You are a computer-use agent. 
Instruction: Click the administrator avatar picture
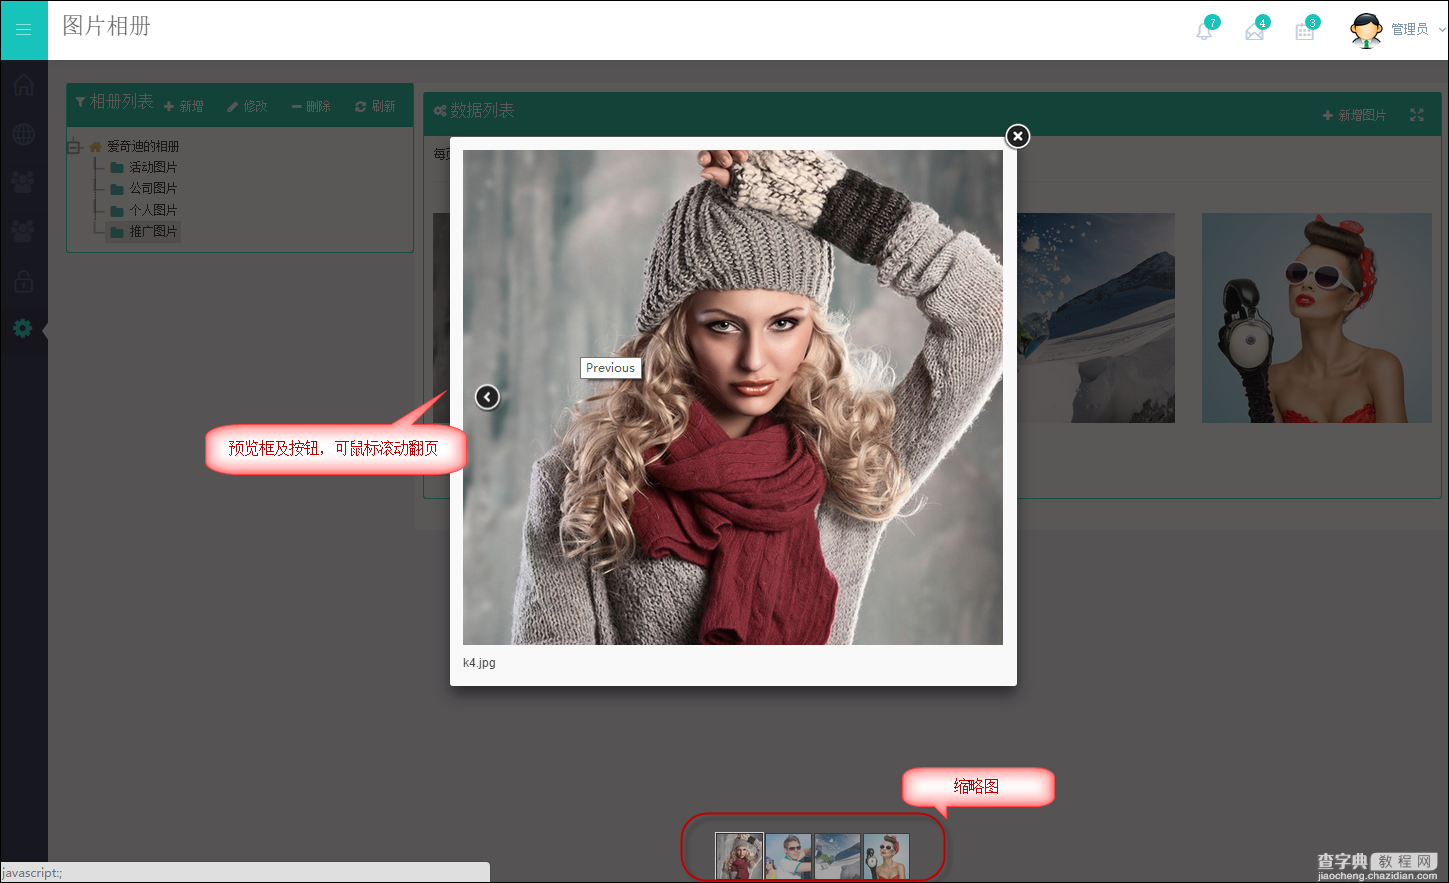[x=1366, y=30]
